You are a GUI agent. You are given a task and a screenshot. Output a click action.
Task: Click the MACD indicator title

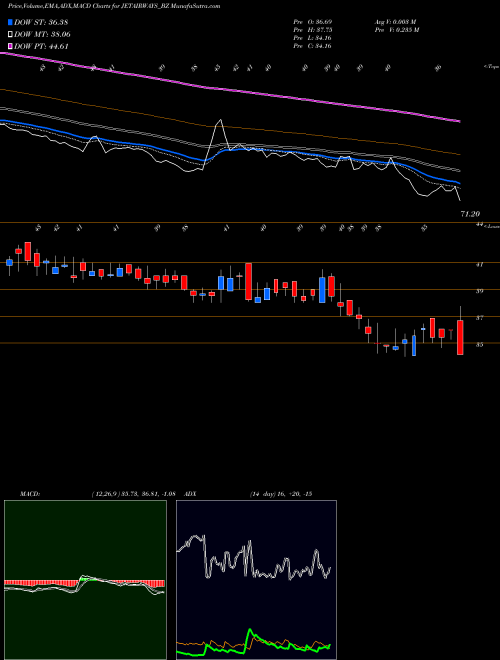pos(29,494)
